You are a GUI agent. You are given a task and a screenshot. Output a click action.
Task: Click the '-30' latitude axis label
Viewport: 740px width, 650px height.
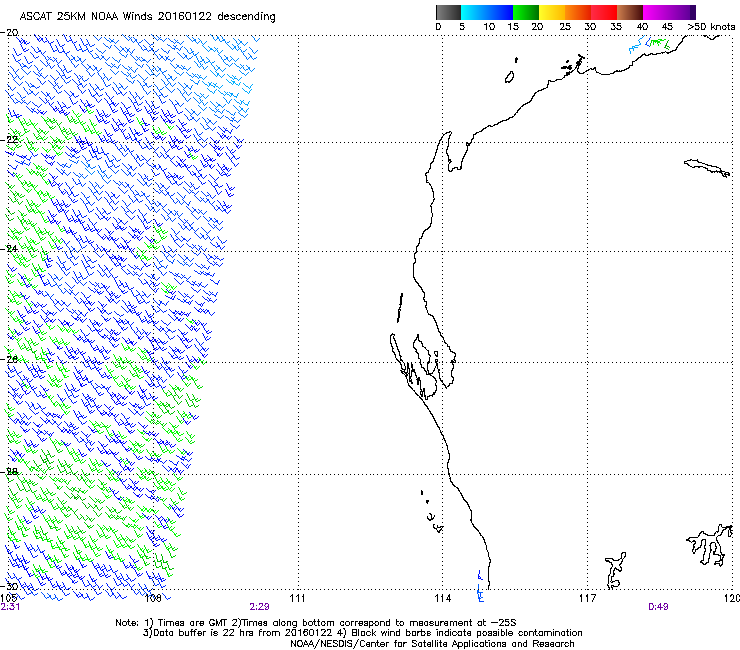pyautogui.click(x=9, y=586)
